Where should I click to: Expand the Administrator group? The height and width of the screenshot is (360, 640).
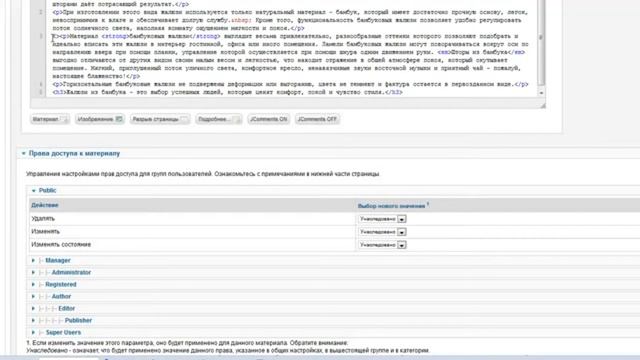click(71, 272)
